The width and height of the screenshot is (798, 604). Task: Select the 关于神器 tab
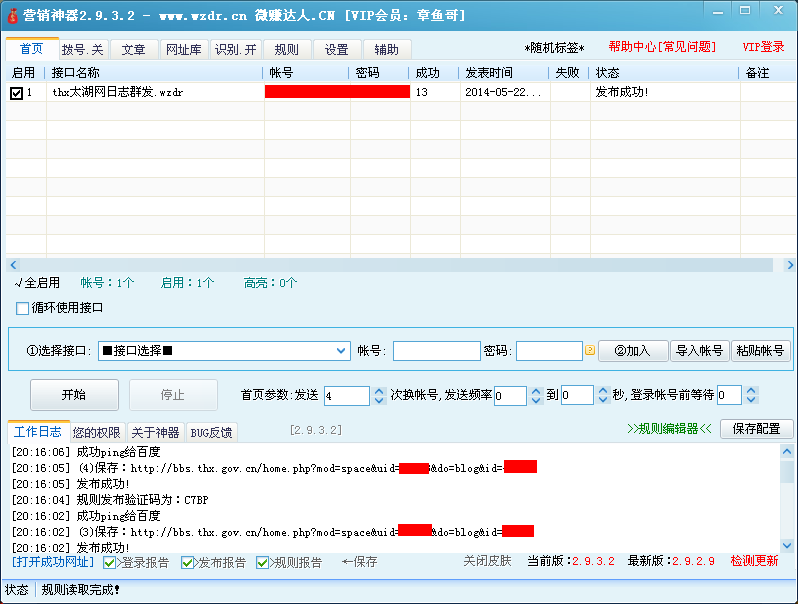coord(155,433)
